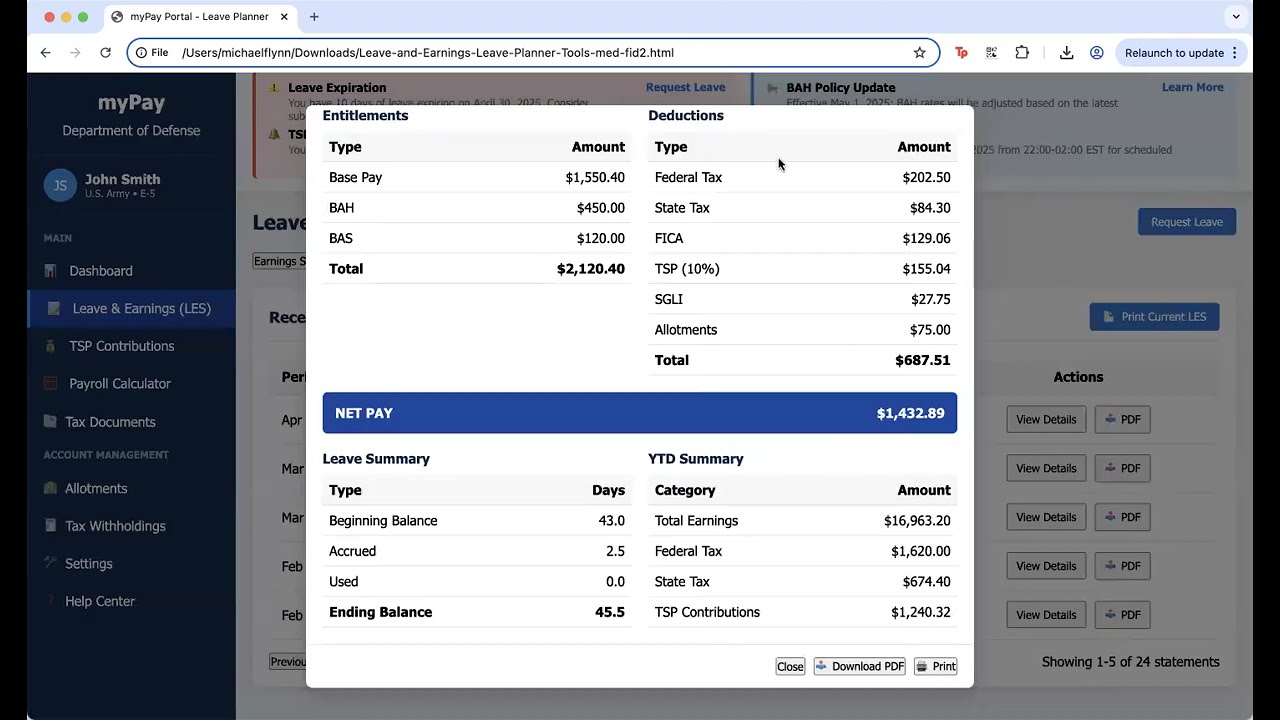Click the JS user avatar
The width and height of the screenshot is (1280, 720).
(60, 186)
